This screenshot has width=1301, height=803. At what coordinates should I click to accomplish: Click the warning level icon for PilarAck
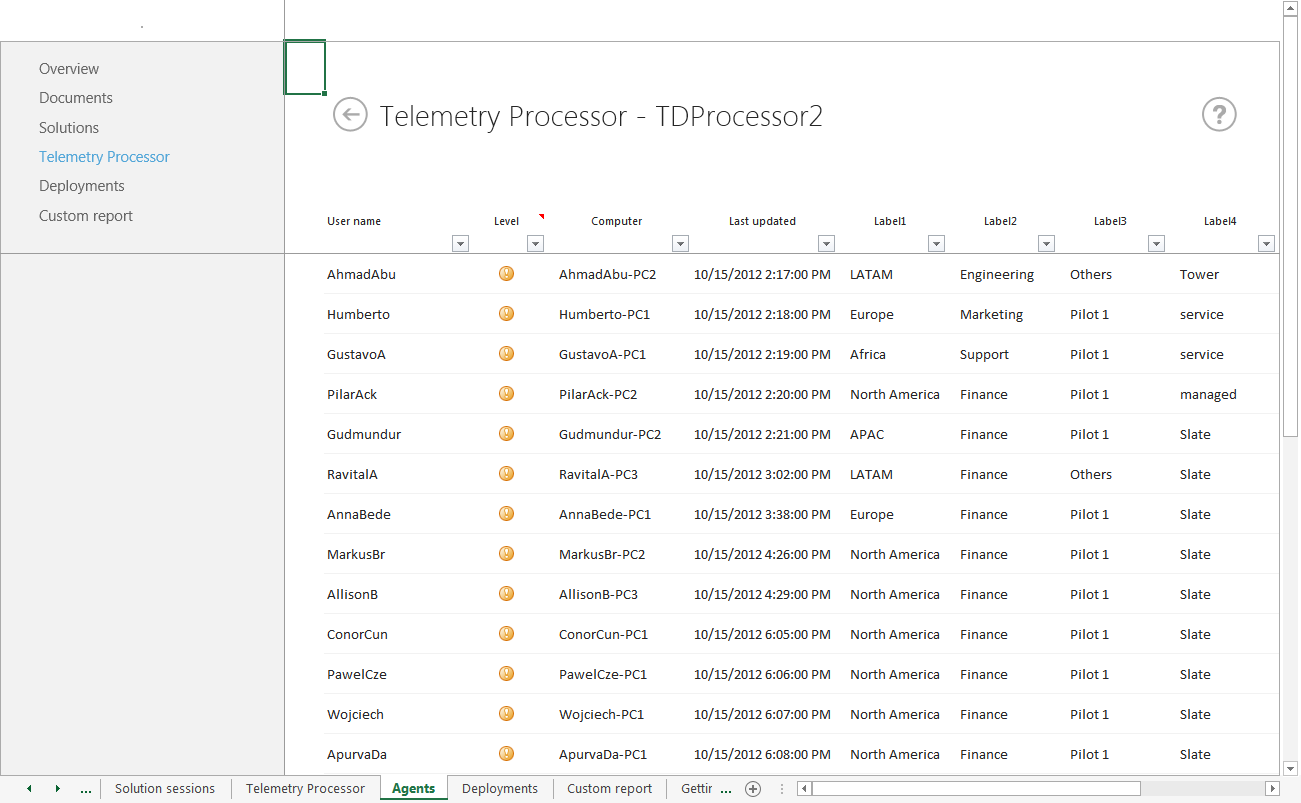click(506, 393)
